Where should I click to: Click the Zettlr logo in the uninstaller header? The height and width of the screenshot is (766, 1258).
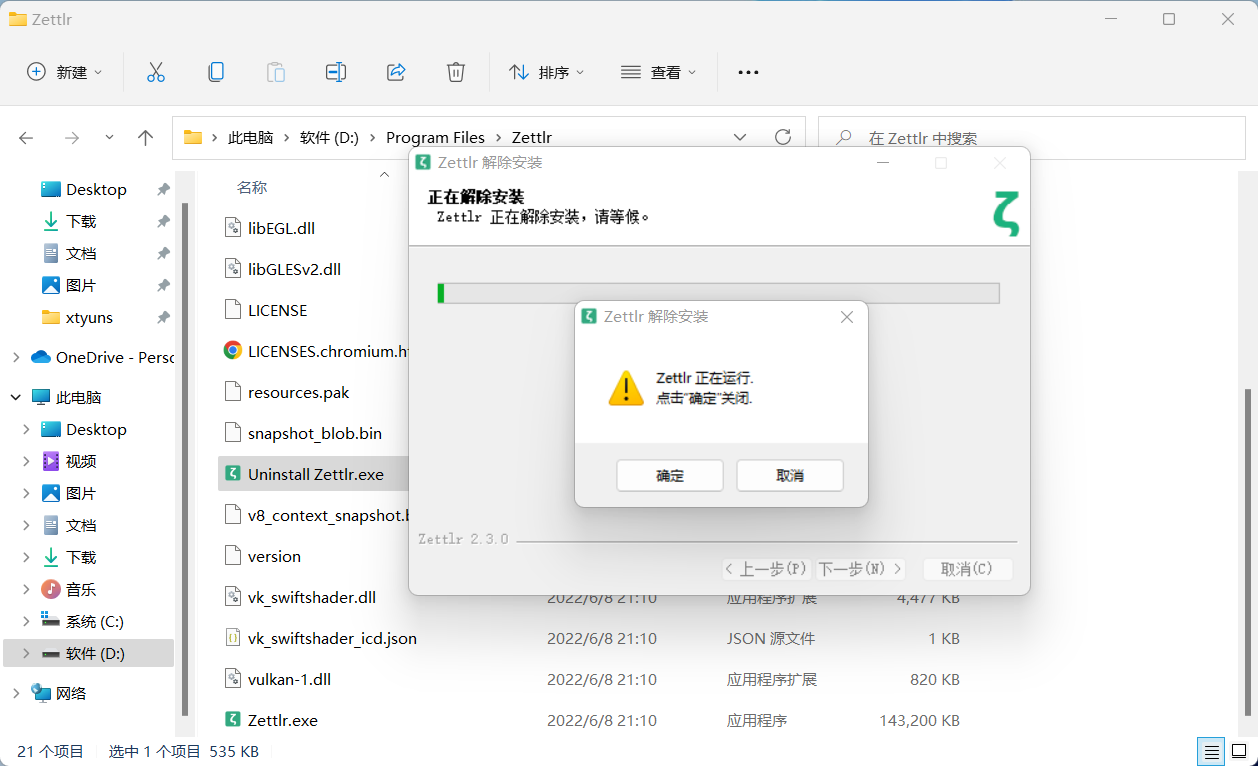coord(1005,213)
